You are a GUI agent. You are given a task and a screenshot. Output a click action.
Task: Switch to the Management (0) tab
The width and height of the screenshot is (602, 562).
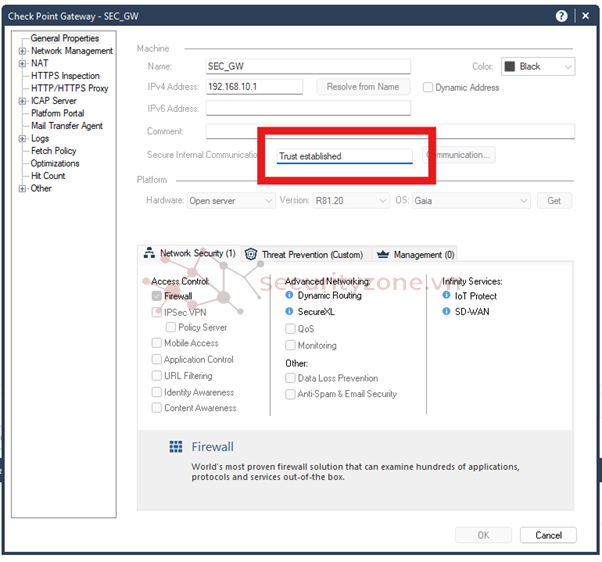click(415, 255)
